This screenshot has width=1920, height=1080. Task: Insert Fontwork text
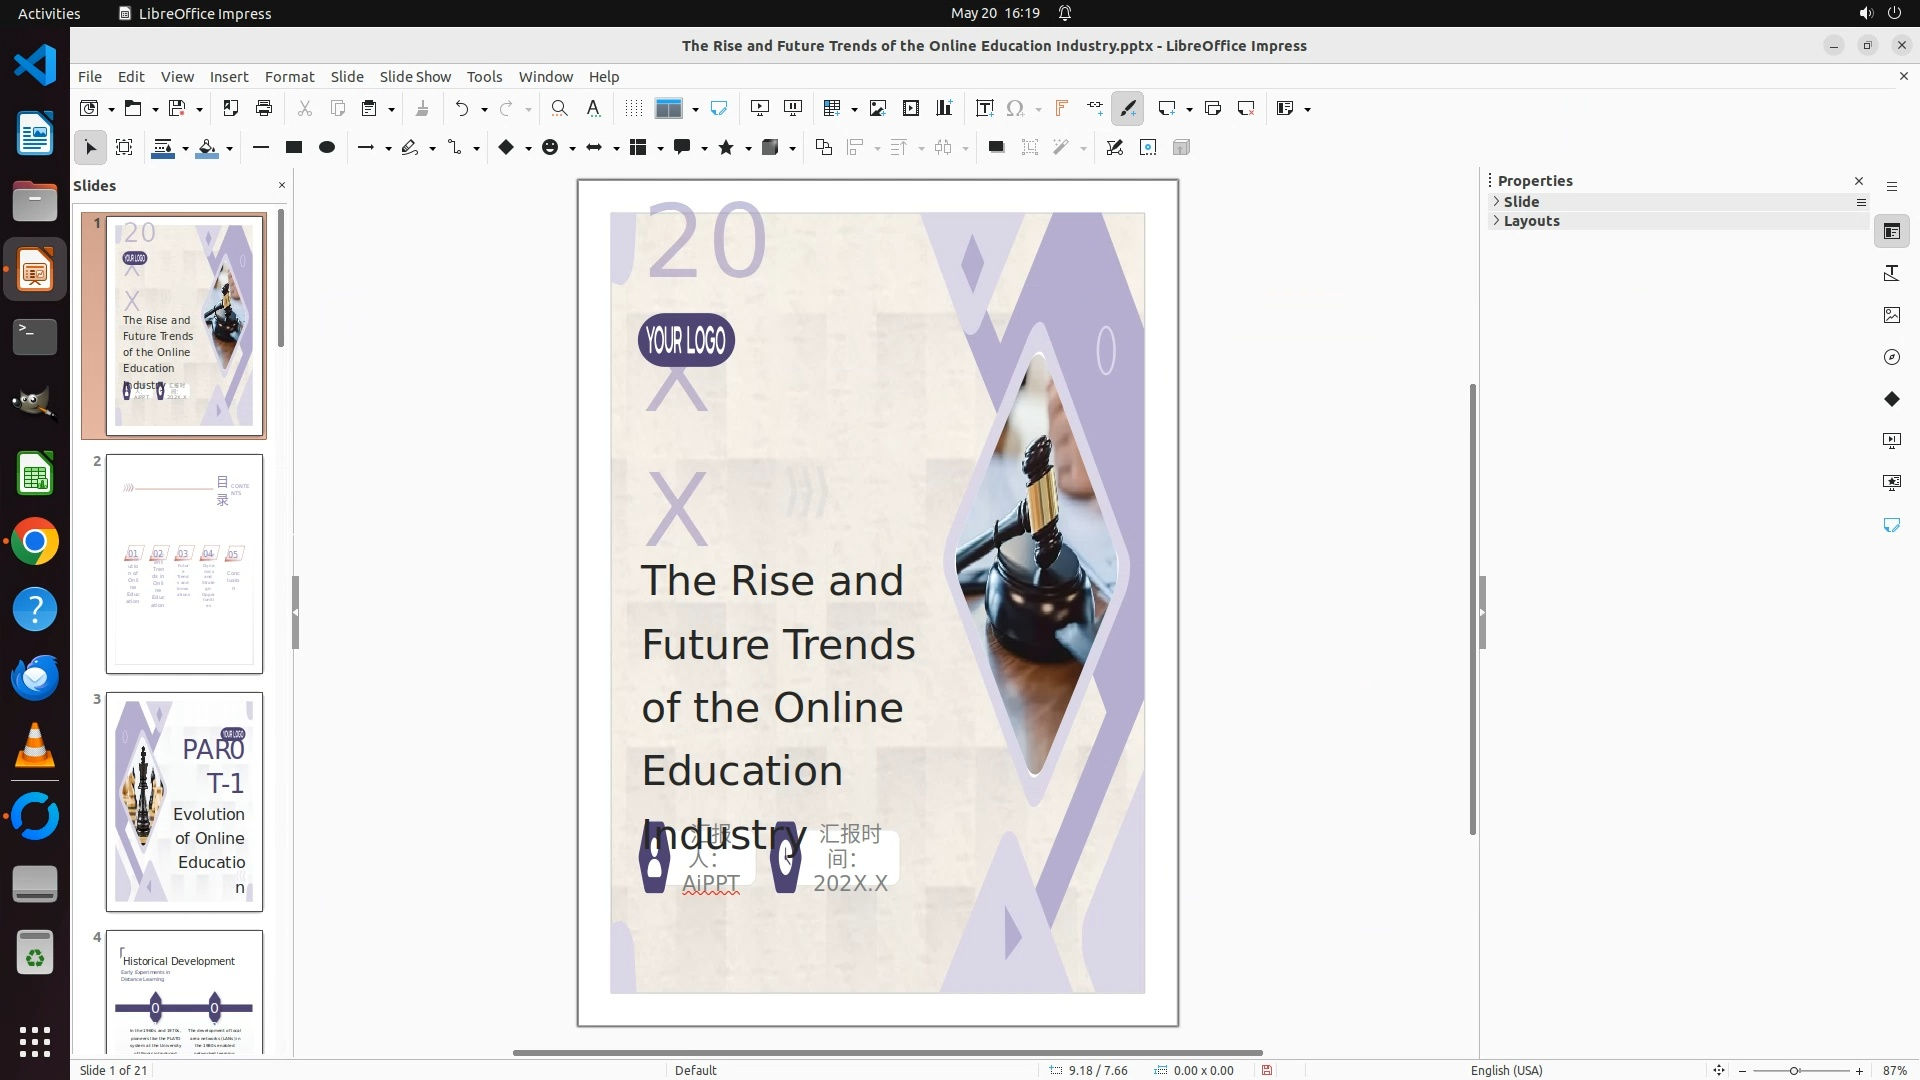click(1062, 108)
